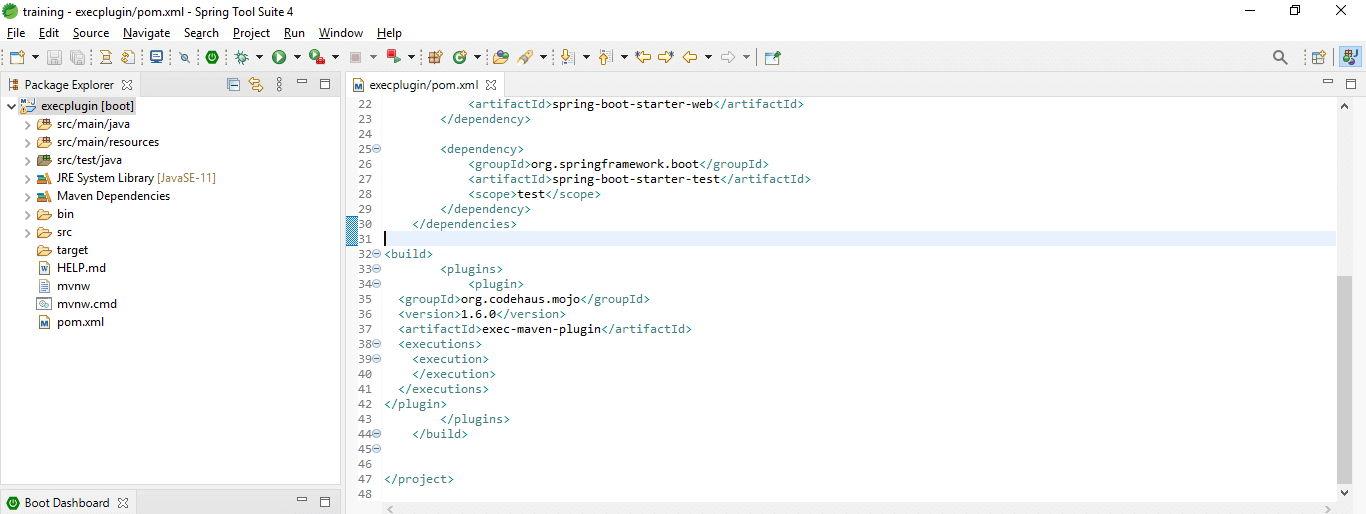
Task: Click the Search flashlight icon
Action: [x=525, y=58]
